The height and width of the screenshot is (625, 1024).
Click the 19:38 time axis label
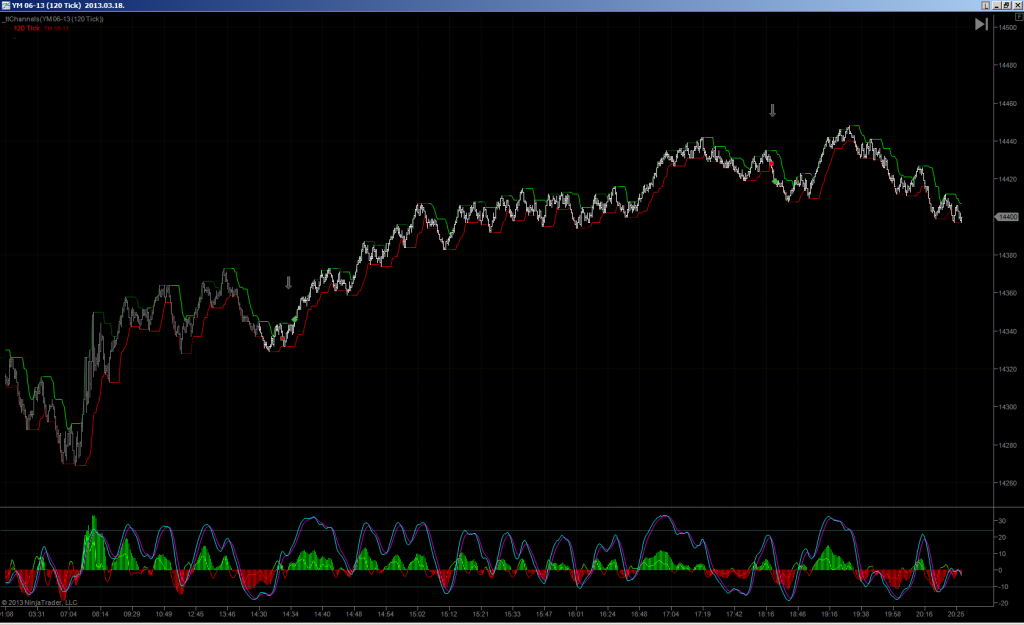pyautogui.click(x=861, y=614)
